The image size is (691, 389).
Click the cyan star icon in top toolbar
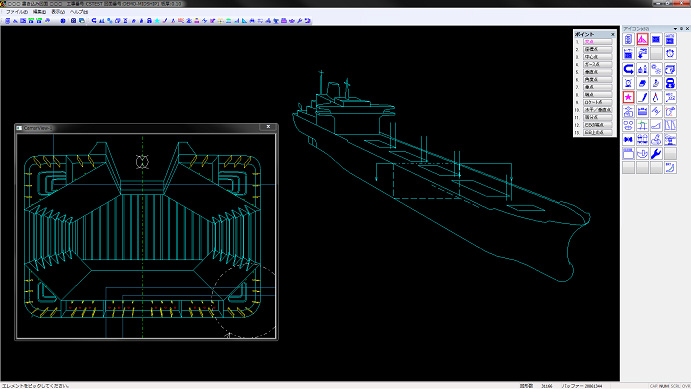click(x=157, y=21)
